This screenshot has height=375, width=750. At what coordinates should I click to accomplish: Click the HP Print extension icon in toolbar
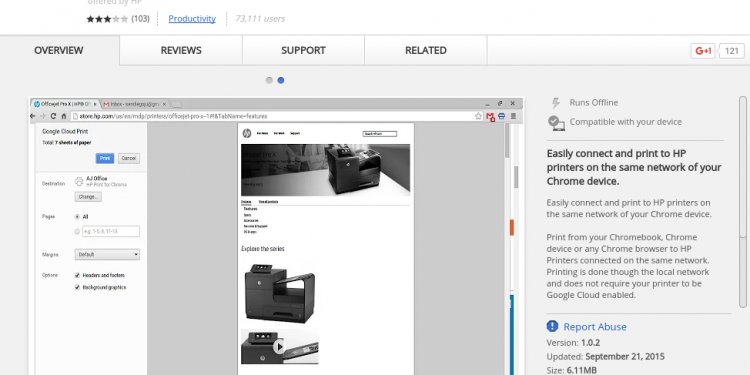[x=501, y=116]
